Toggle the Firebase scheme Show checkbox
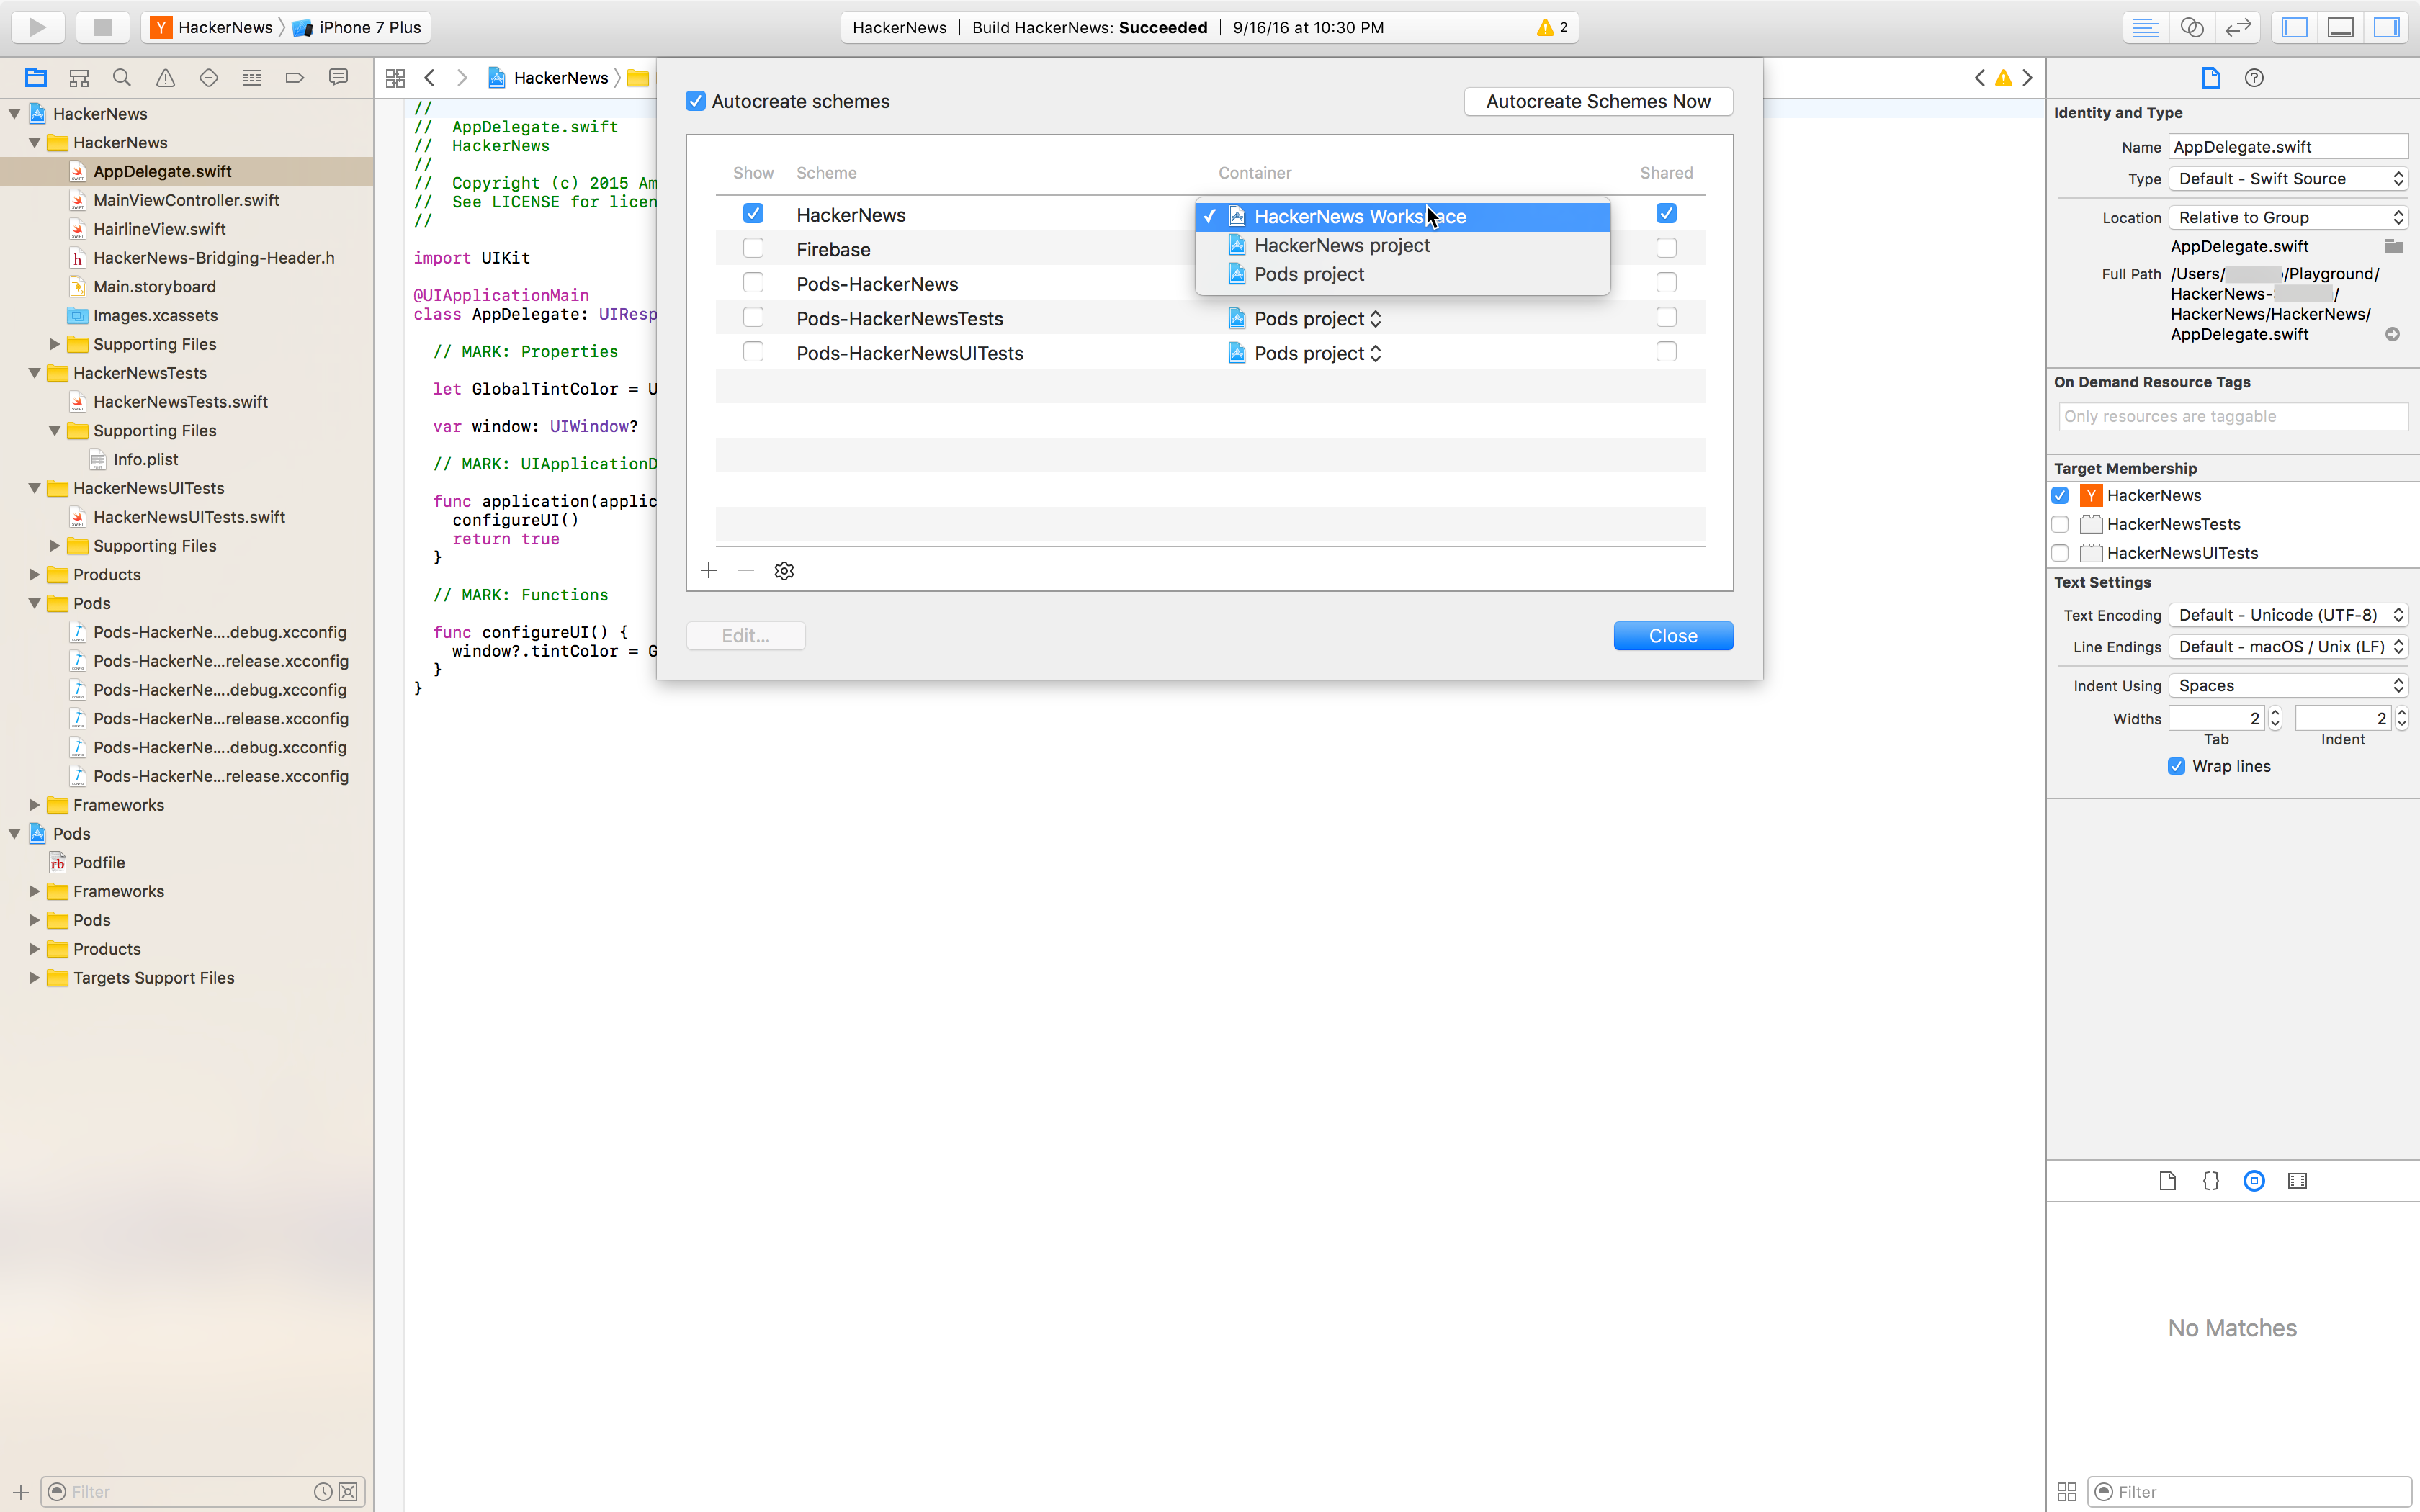This screenshot has height=1512, width=2420. (x=753, y=249)
